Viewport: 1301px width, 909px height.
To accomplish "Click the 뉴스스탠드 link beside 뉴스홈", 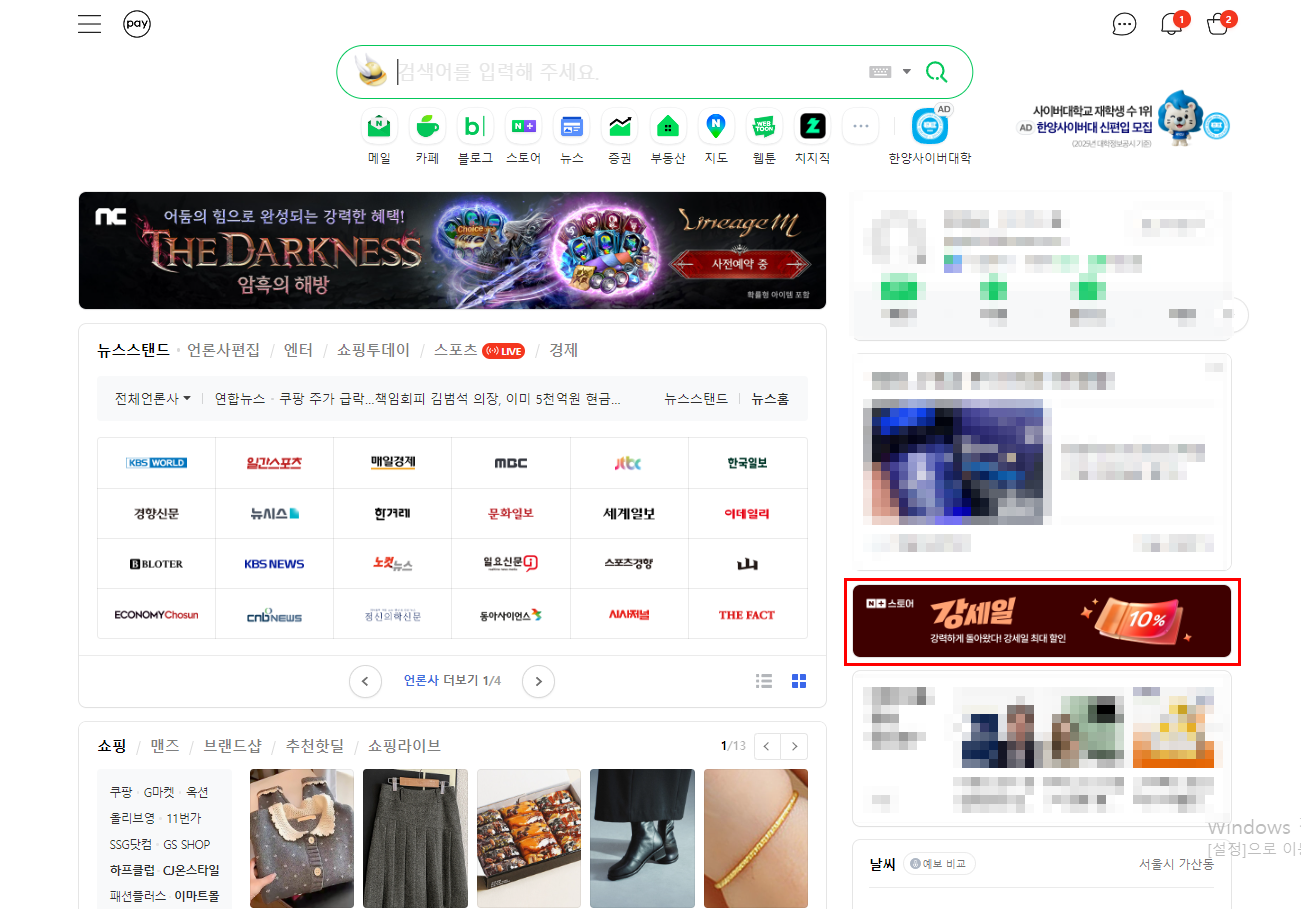I will click(x=696, y=398).
